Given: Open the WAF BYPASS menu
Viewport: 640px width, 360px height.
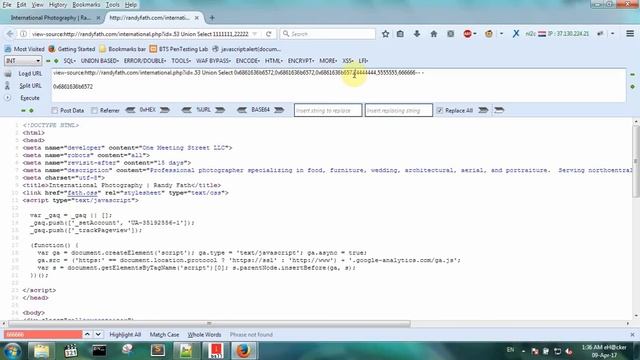Looking at the screenshot, I should pos(213,61).
